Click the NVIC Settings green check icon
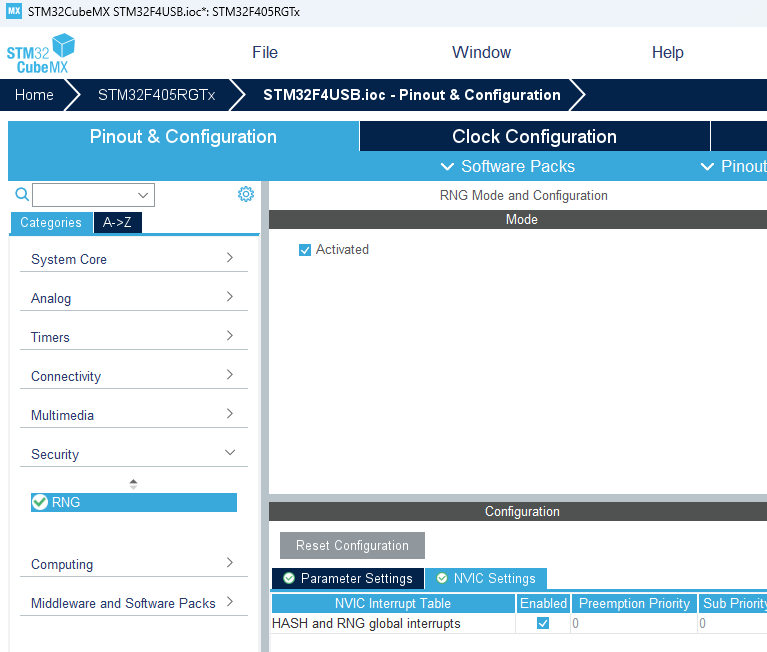 click(x=442, y=578)
